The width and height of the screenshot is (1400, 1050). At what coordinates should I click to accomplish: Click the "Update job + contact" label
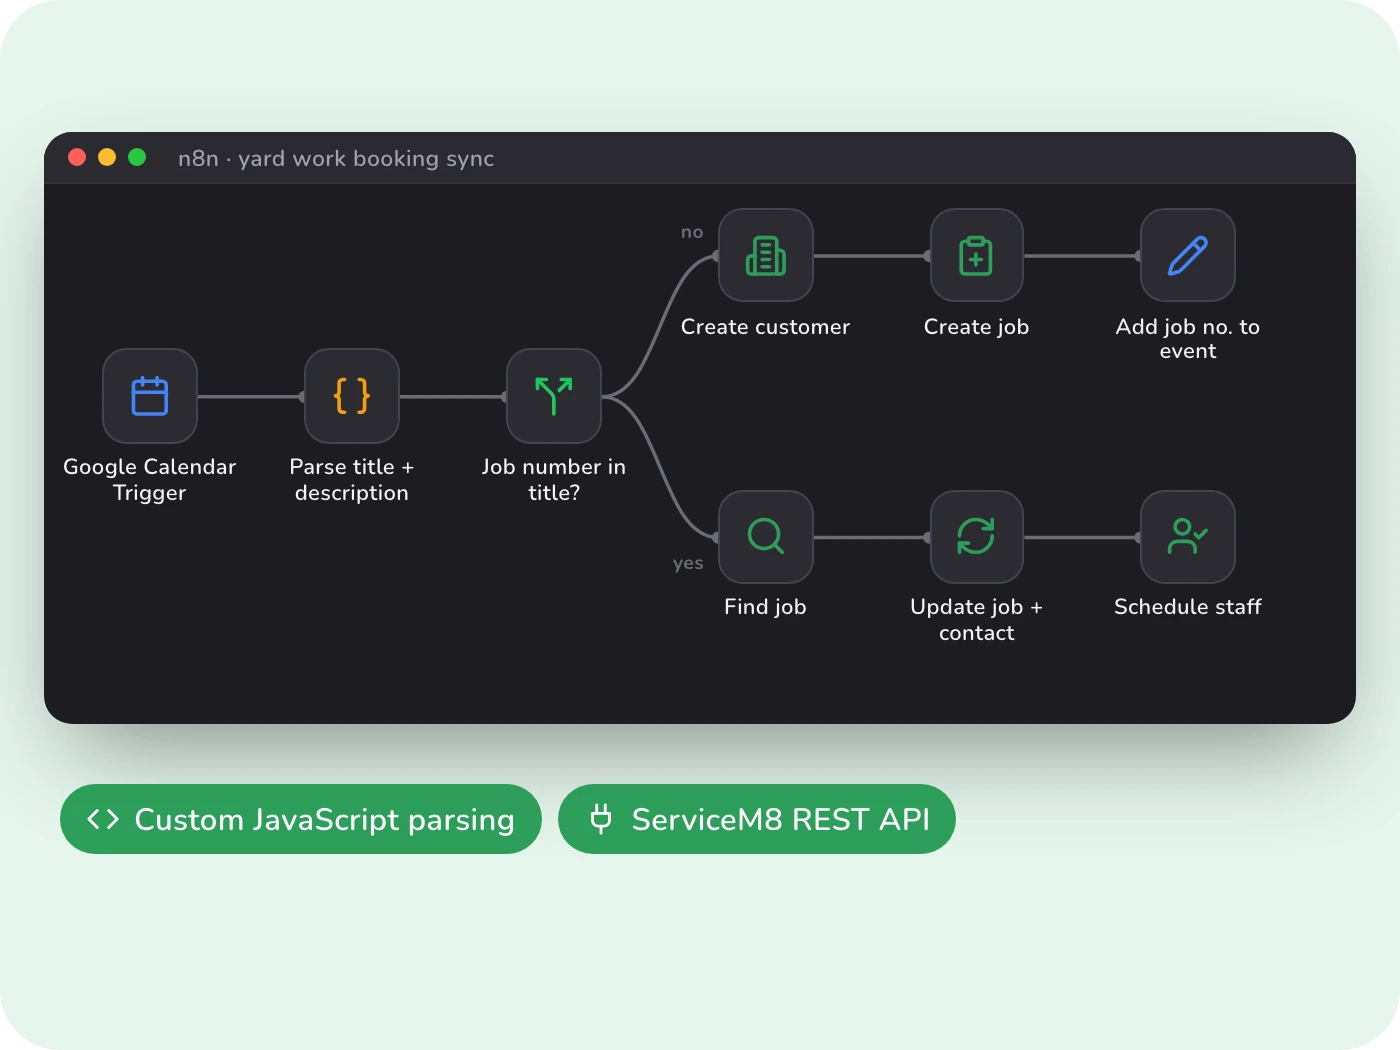click(x=977, y=620)
